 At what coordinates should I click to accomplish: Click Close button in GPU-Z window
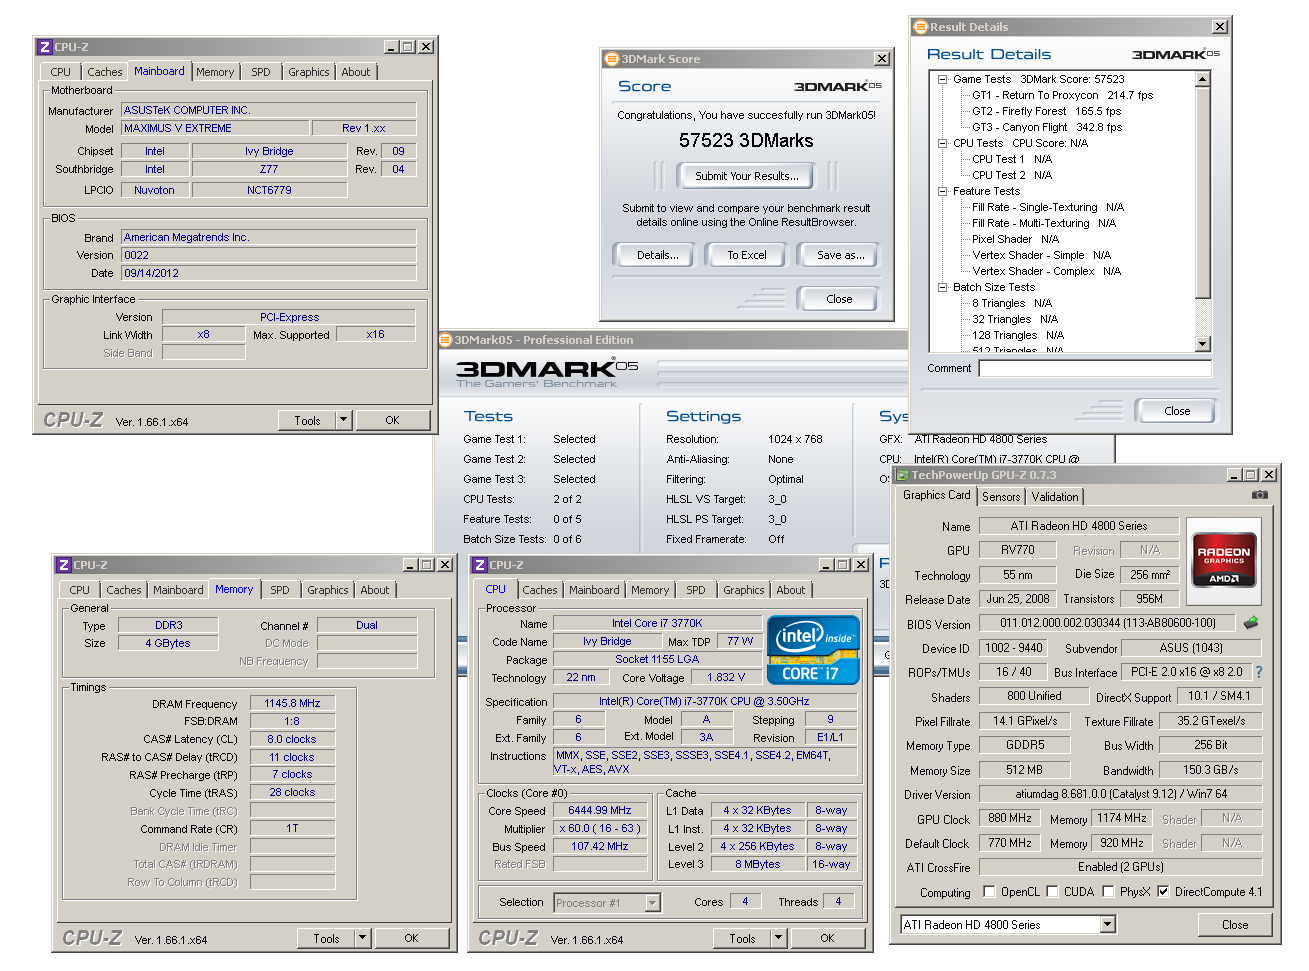point(1235,925)
